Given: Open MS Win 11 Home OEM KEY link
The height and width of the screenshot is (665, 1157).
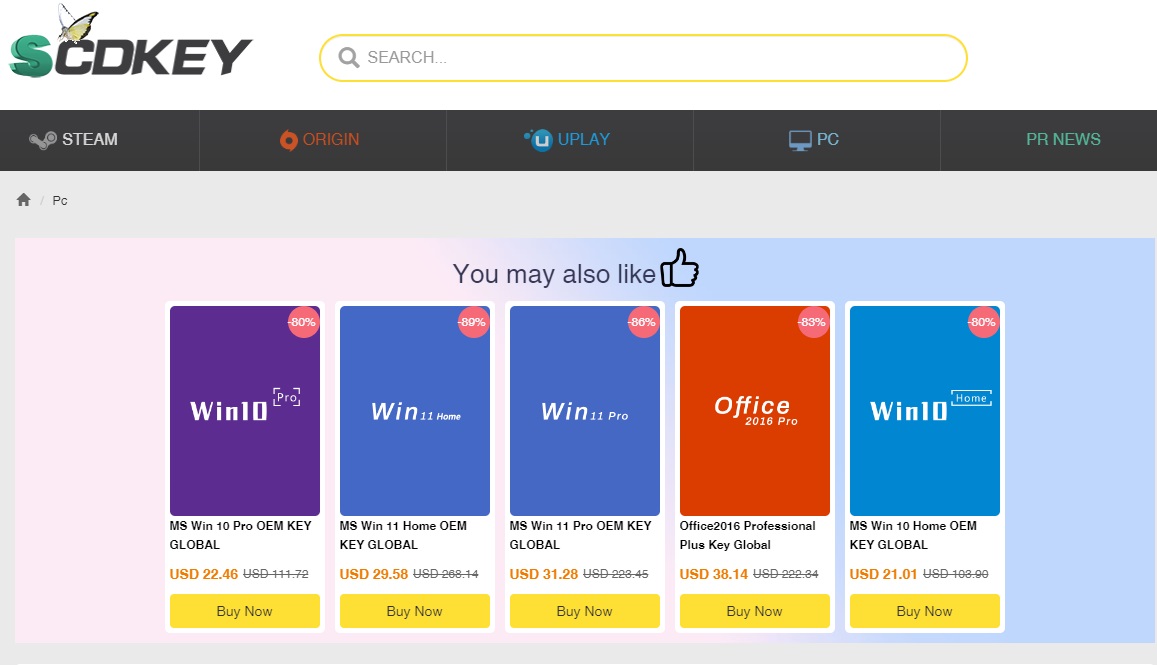Looking at the screenshot, I should click(403, 535).
